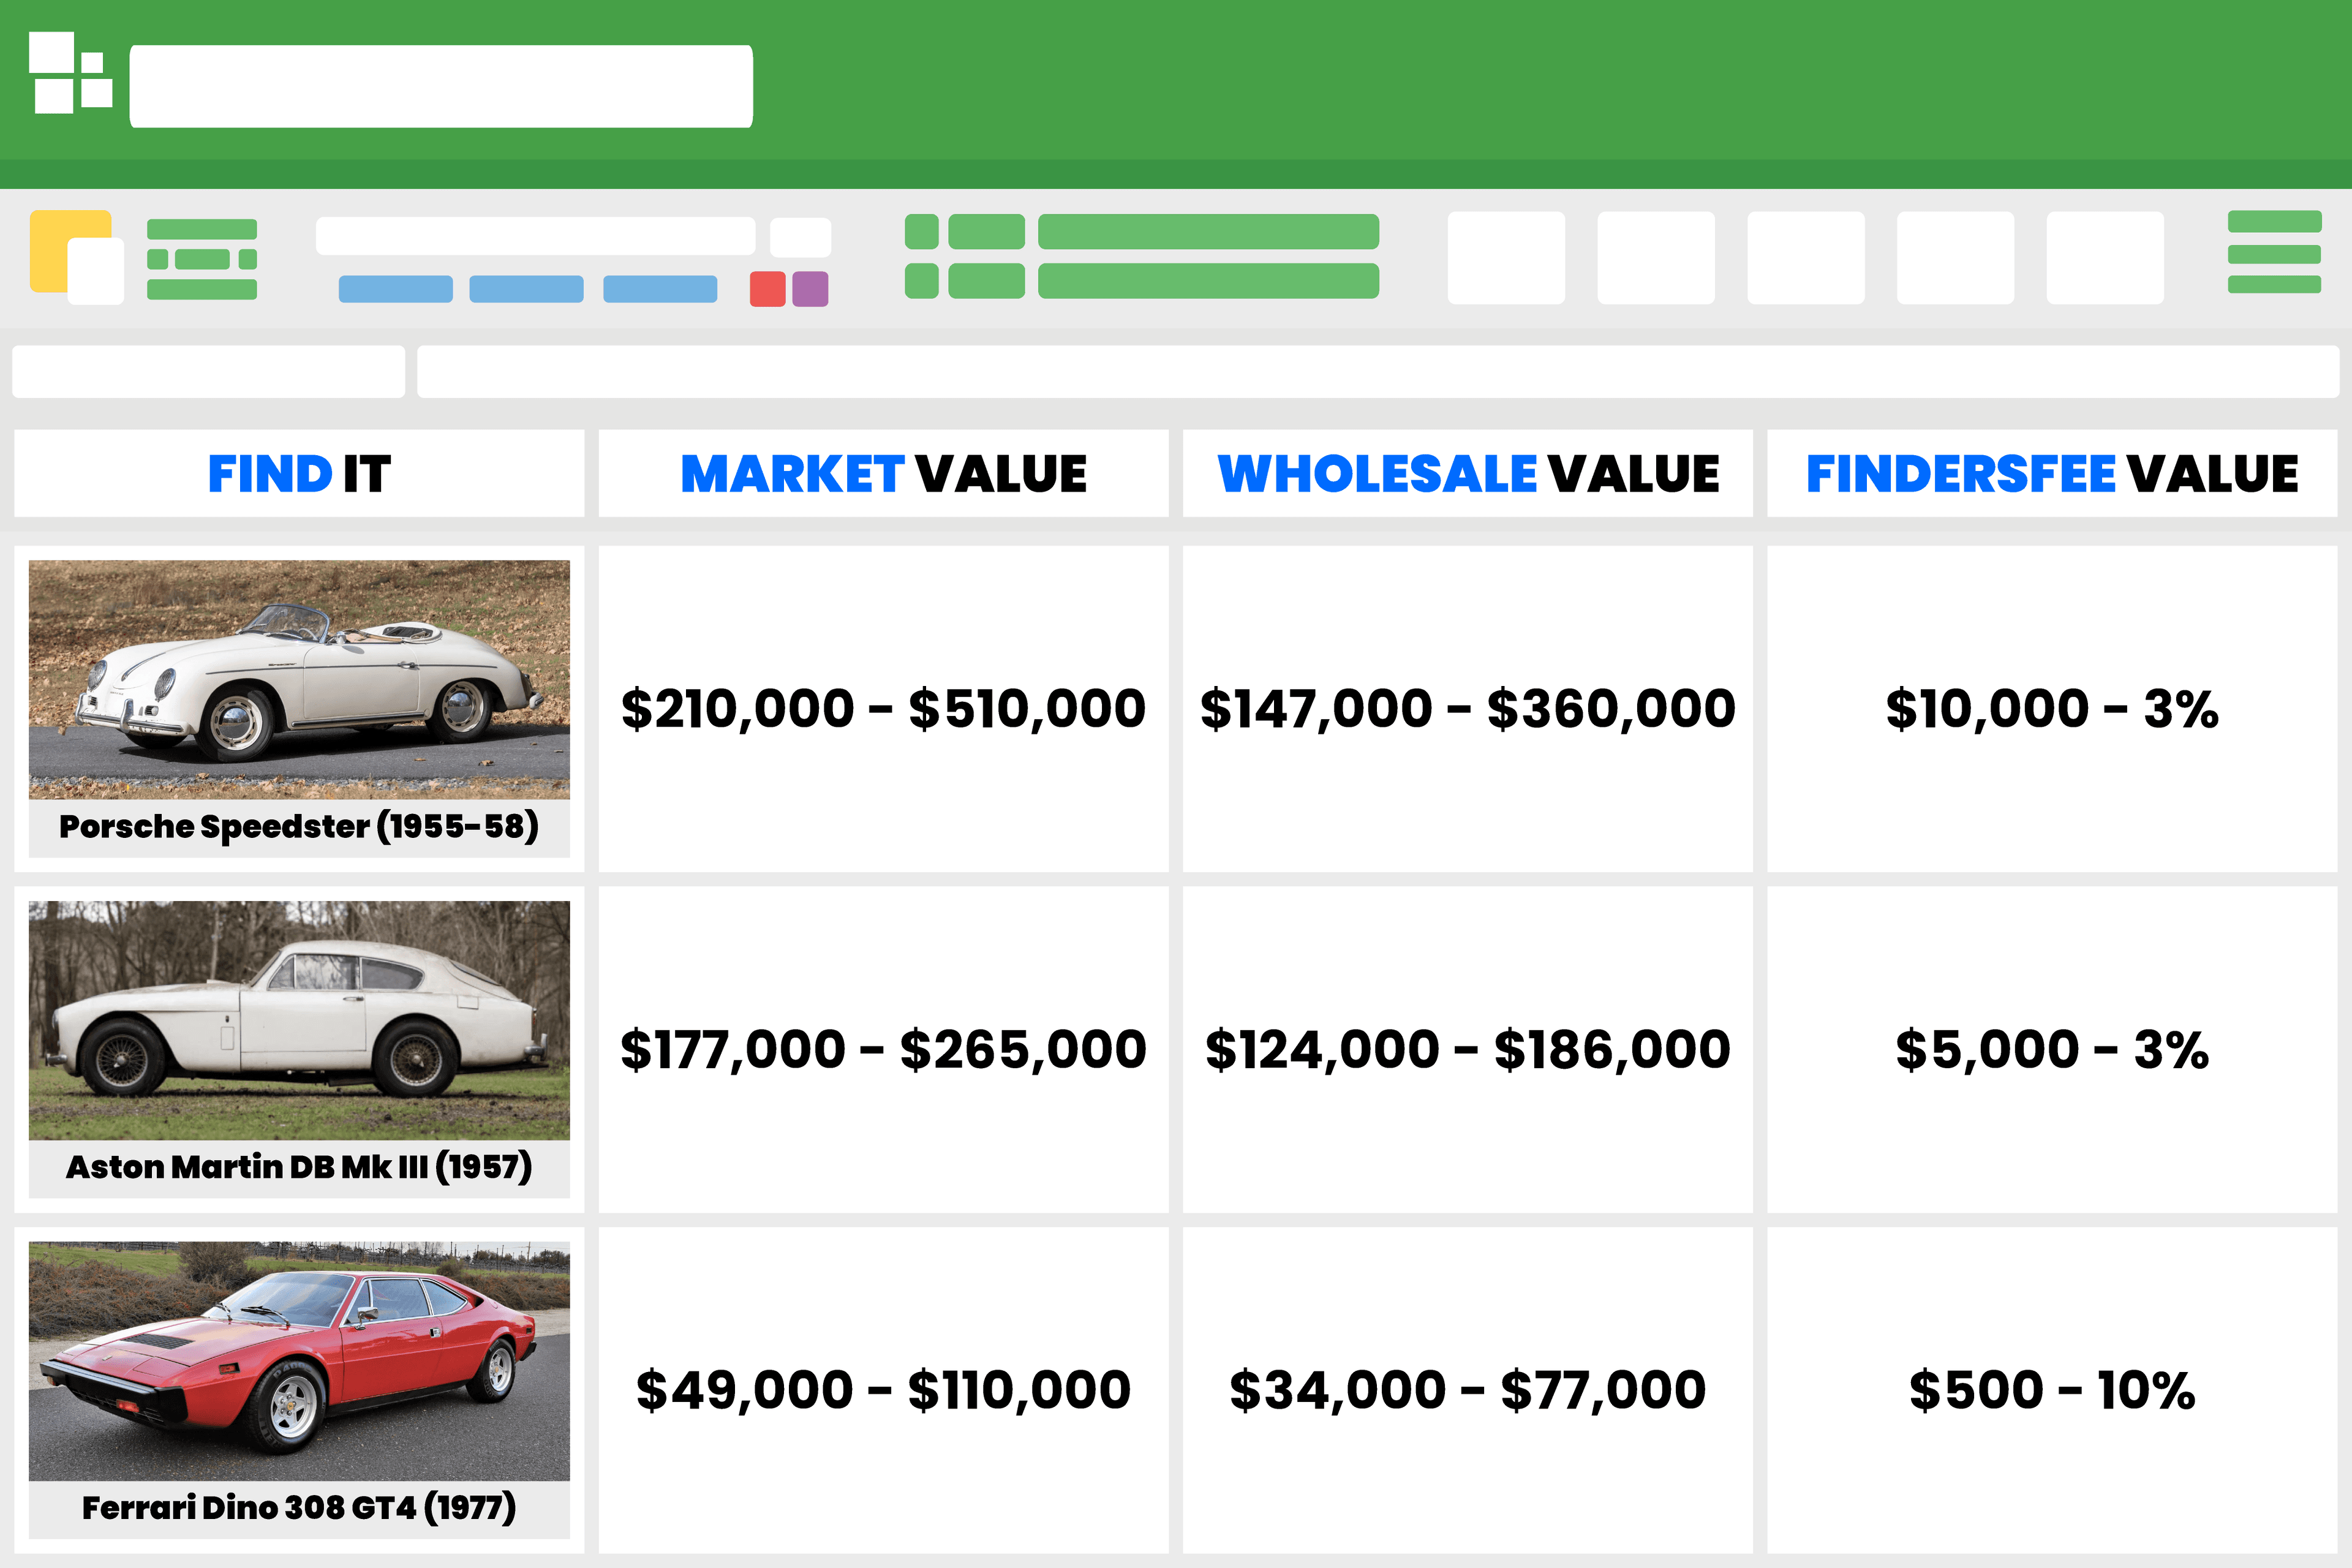2352x1568 pixels.
Task: Select cell $147,000 - $360,000
Action: [1468, 709]
